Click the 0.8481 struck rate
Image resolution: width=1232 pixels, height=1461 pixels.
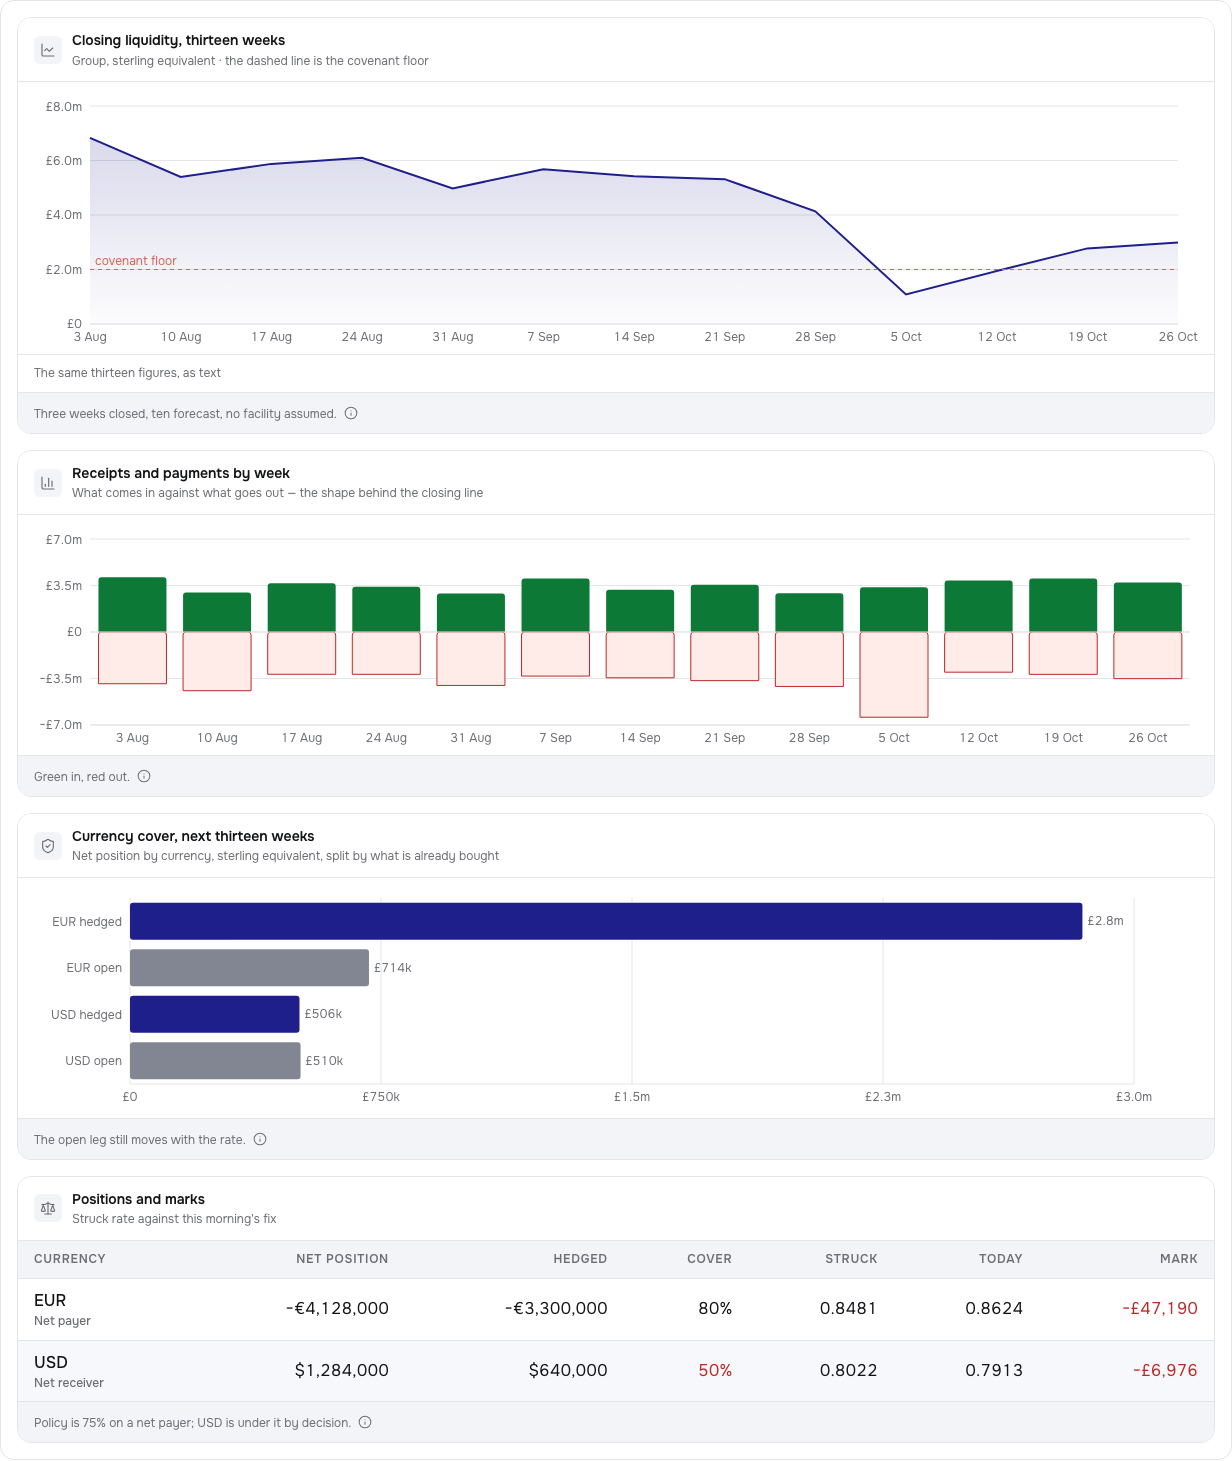click(x=848, y=1308)
